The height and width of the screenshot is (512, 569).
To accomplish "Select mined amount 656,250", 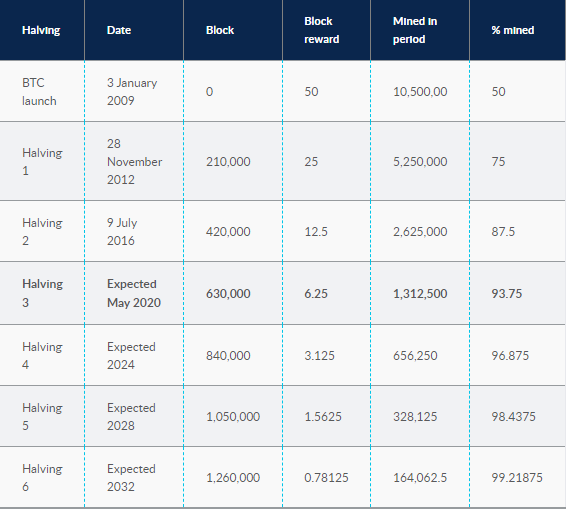I will click(415, 356).
